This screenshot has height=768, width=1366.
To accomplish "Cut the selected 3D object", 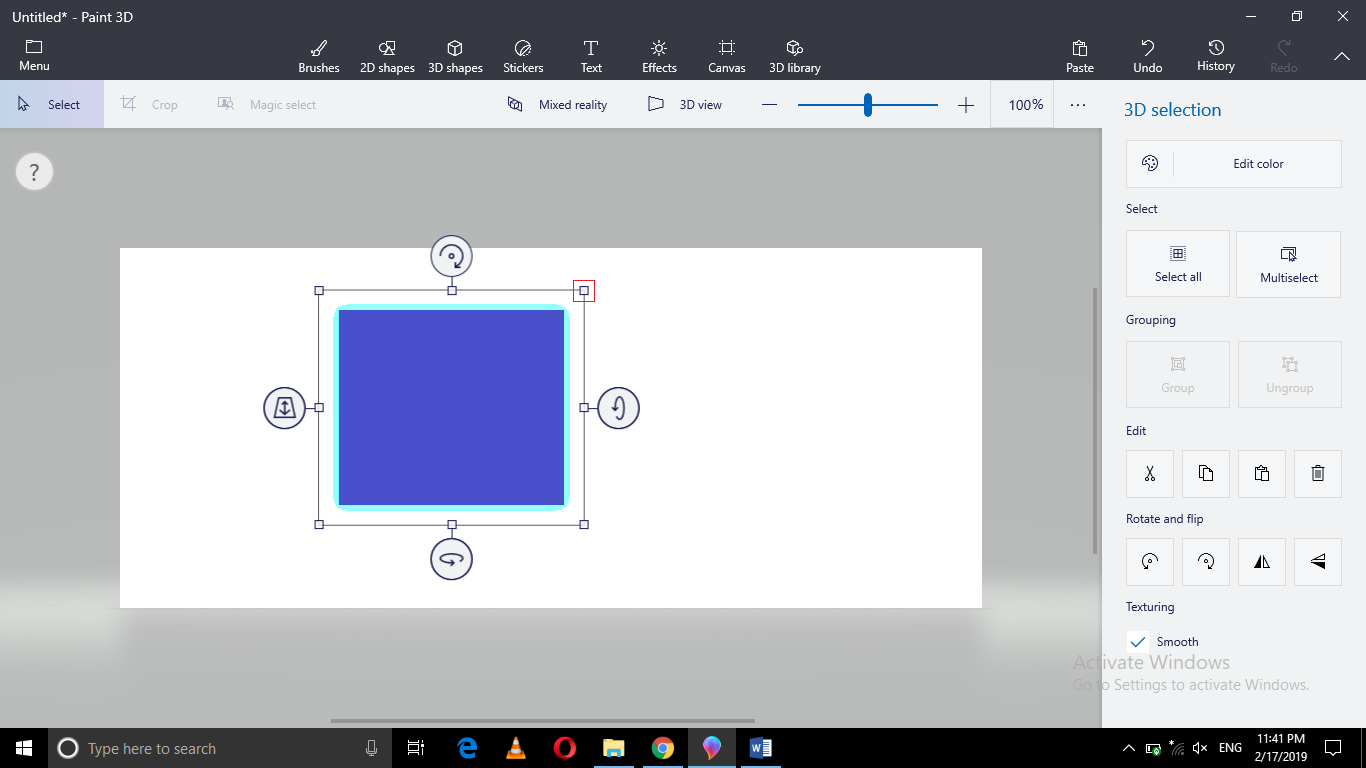I will [1149, 473].
